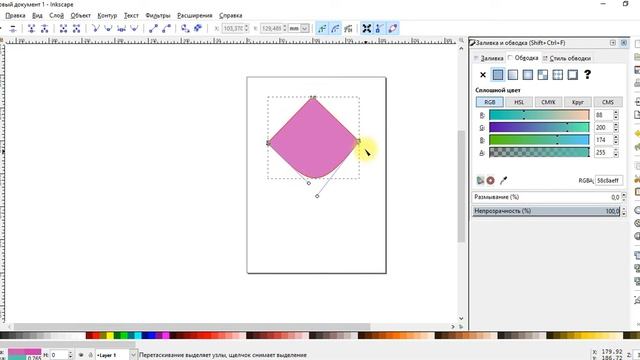640x360 pixels.
Task: Convert selected segments to lines
Action: [153, 29]
